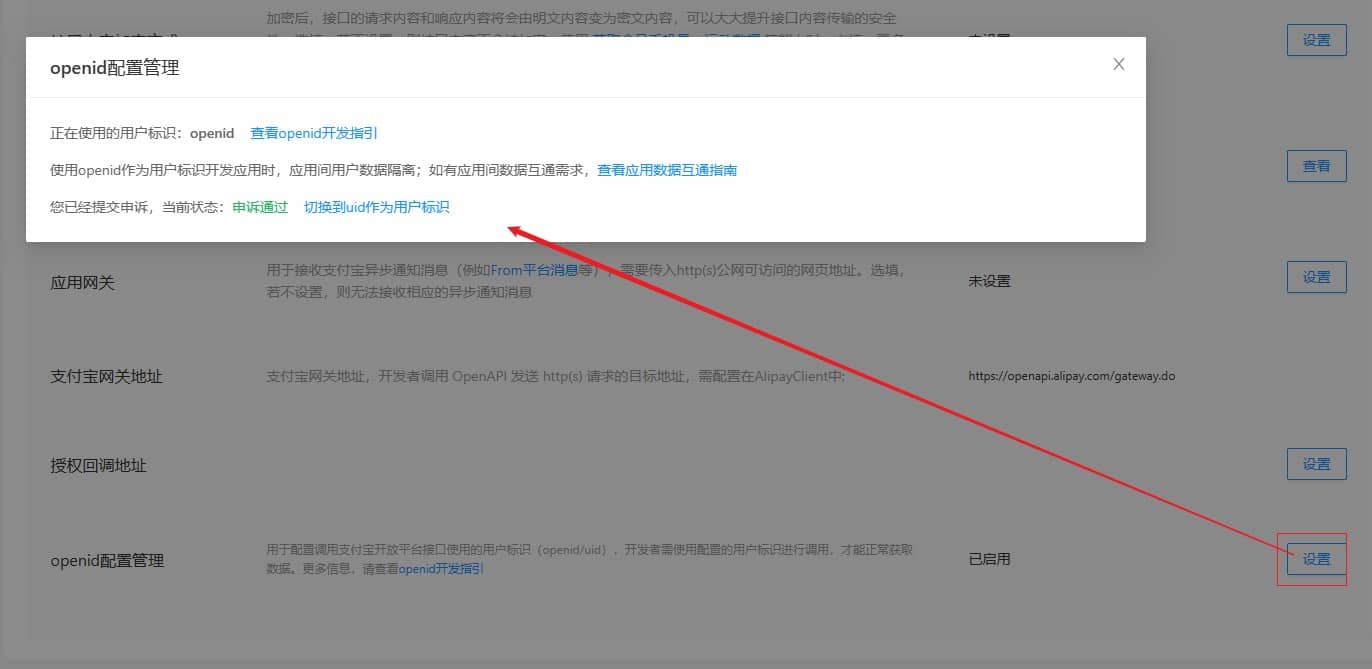Click the openid配置管理 title in the dialog header

[115, 68]
